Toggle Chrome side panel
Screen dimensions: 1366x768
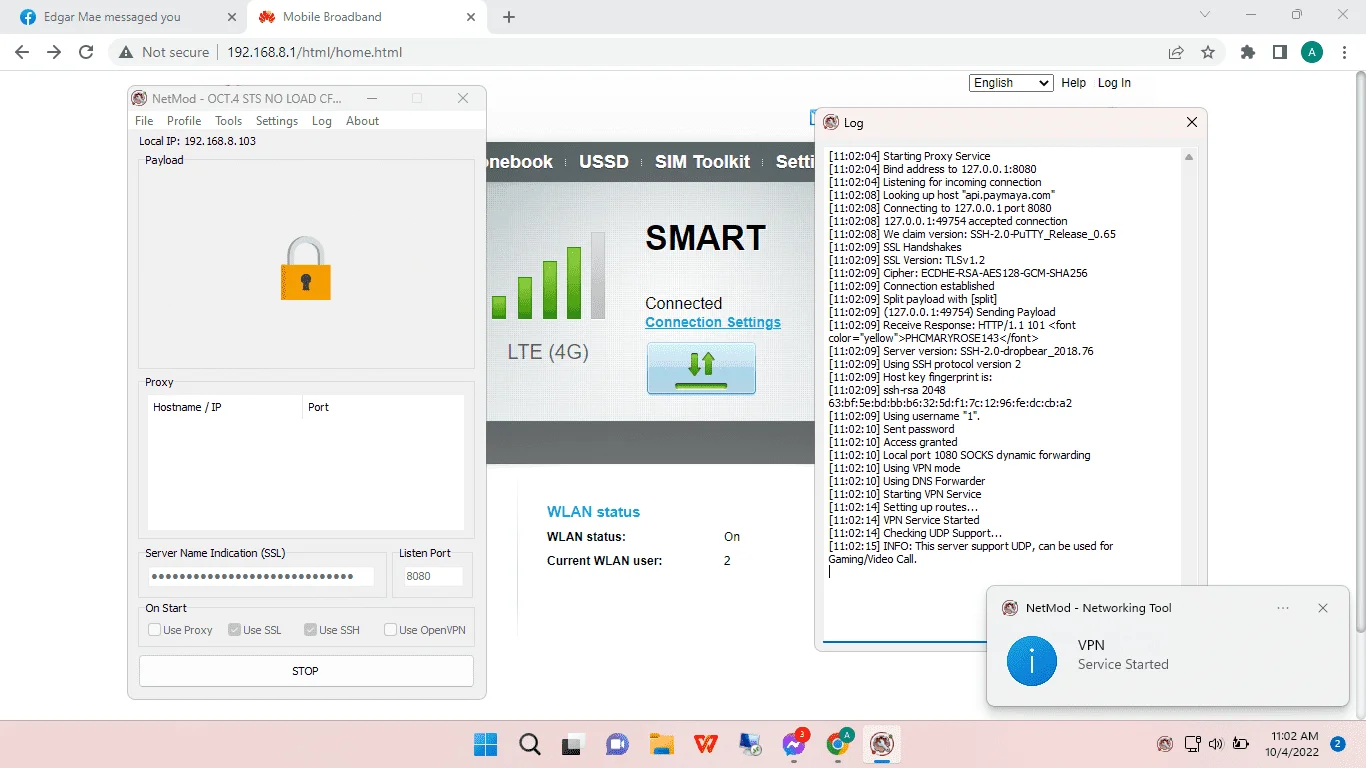[1279, 52]
